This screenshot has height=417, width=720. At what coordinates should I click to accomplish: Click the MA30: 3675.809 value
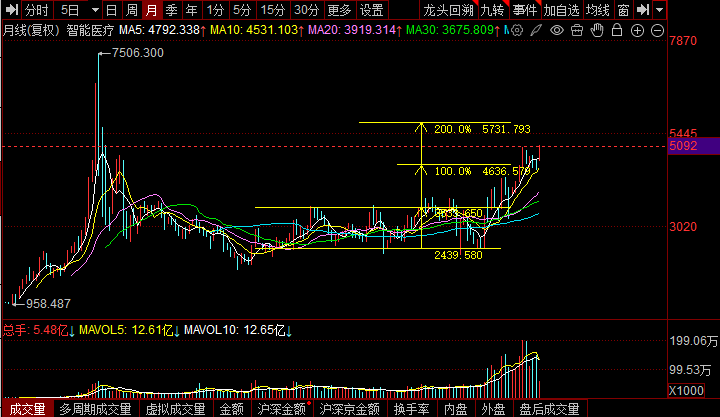click(x=453, y=31)
